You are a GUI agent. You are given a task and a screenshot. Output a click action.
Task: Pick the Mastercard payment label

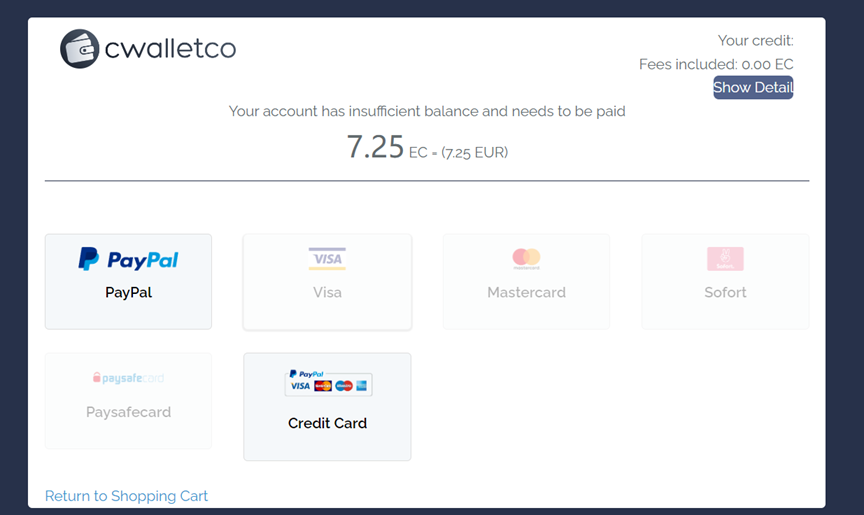[526, 293]
